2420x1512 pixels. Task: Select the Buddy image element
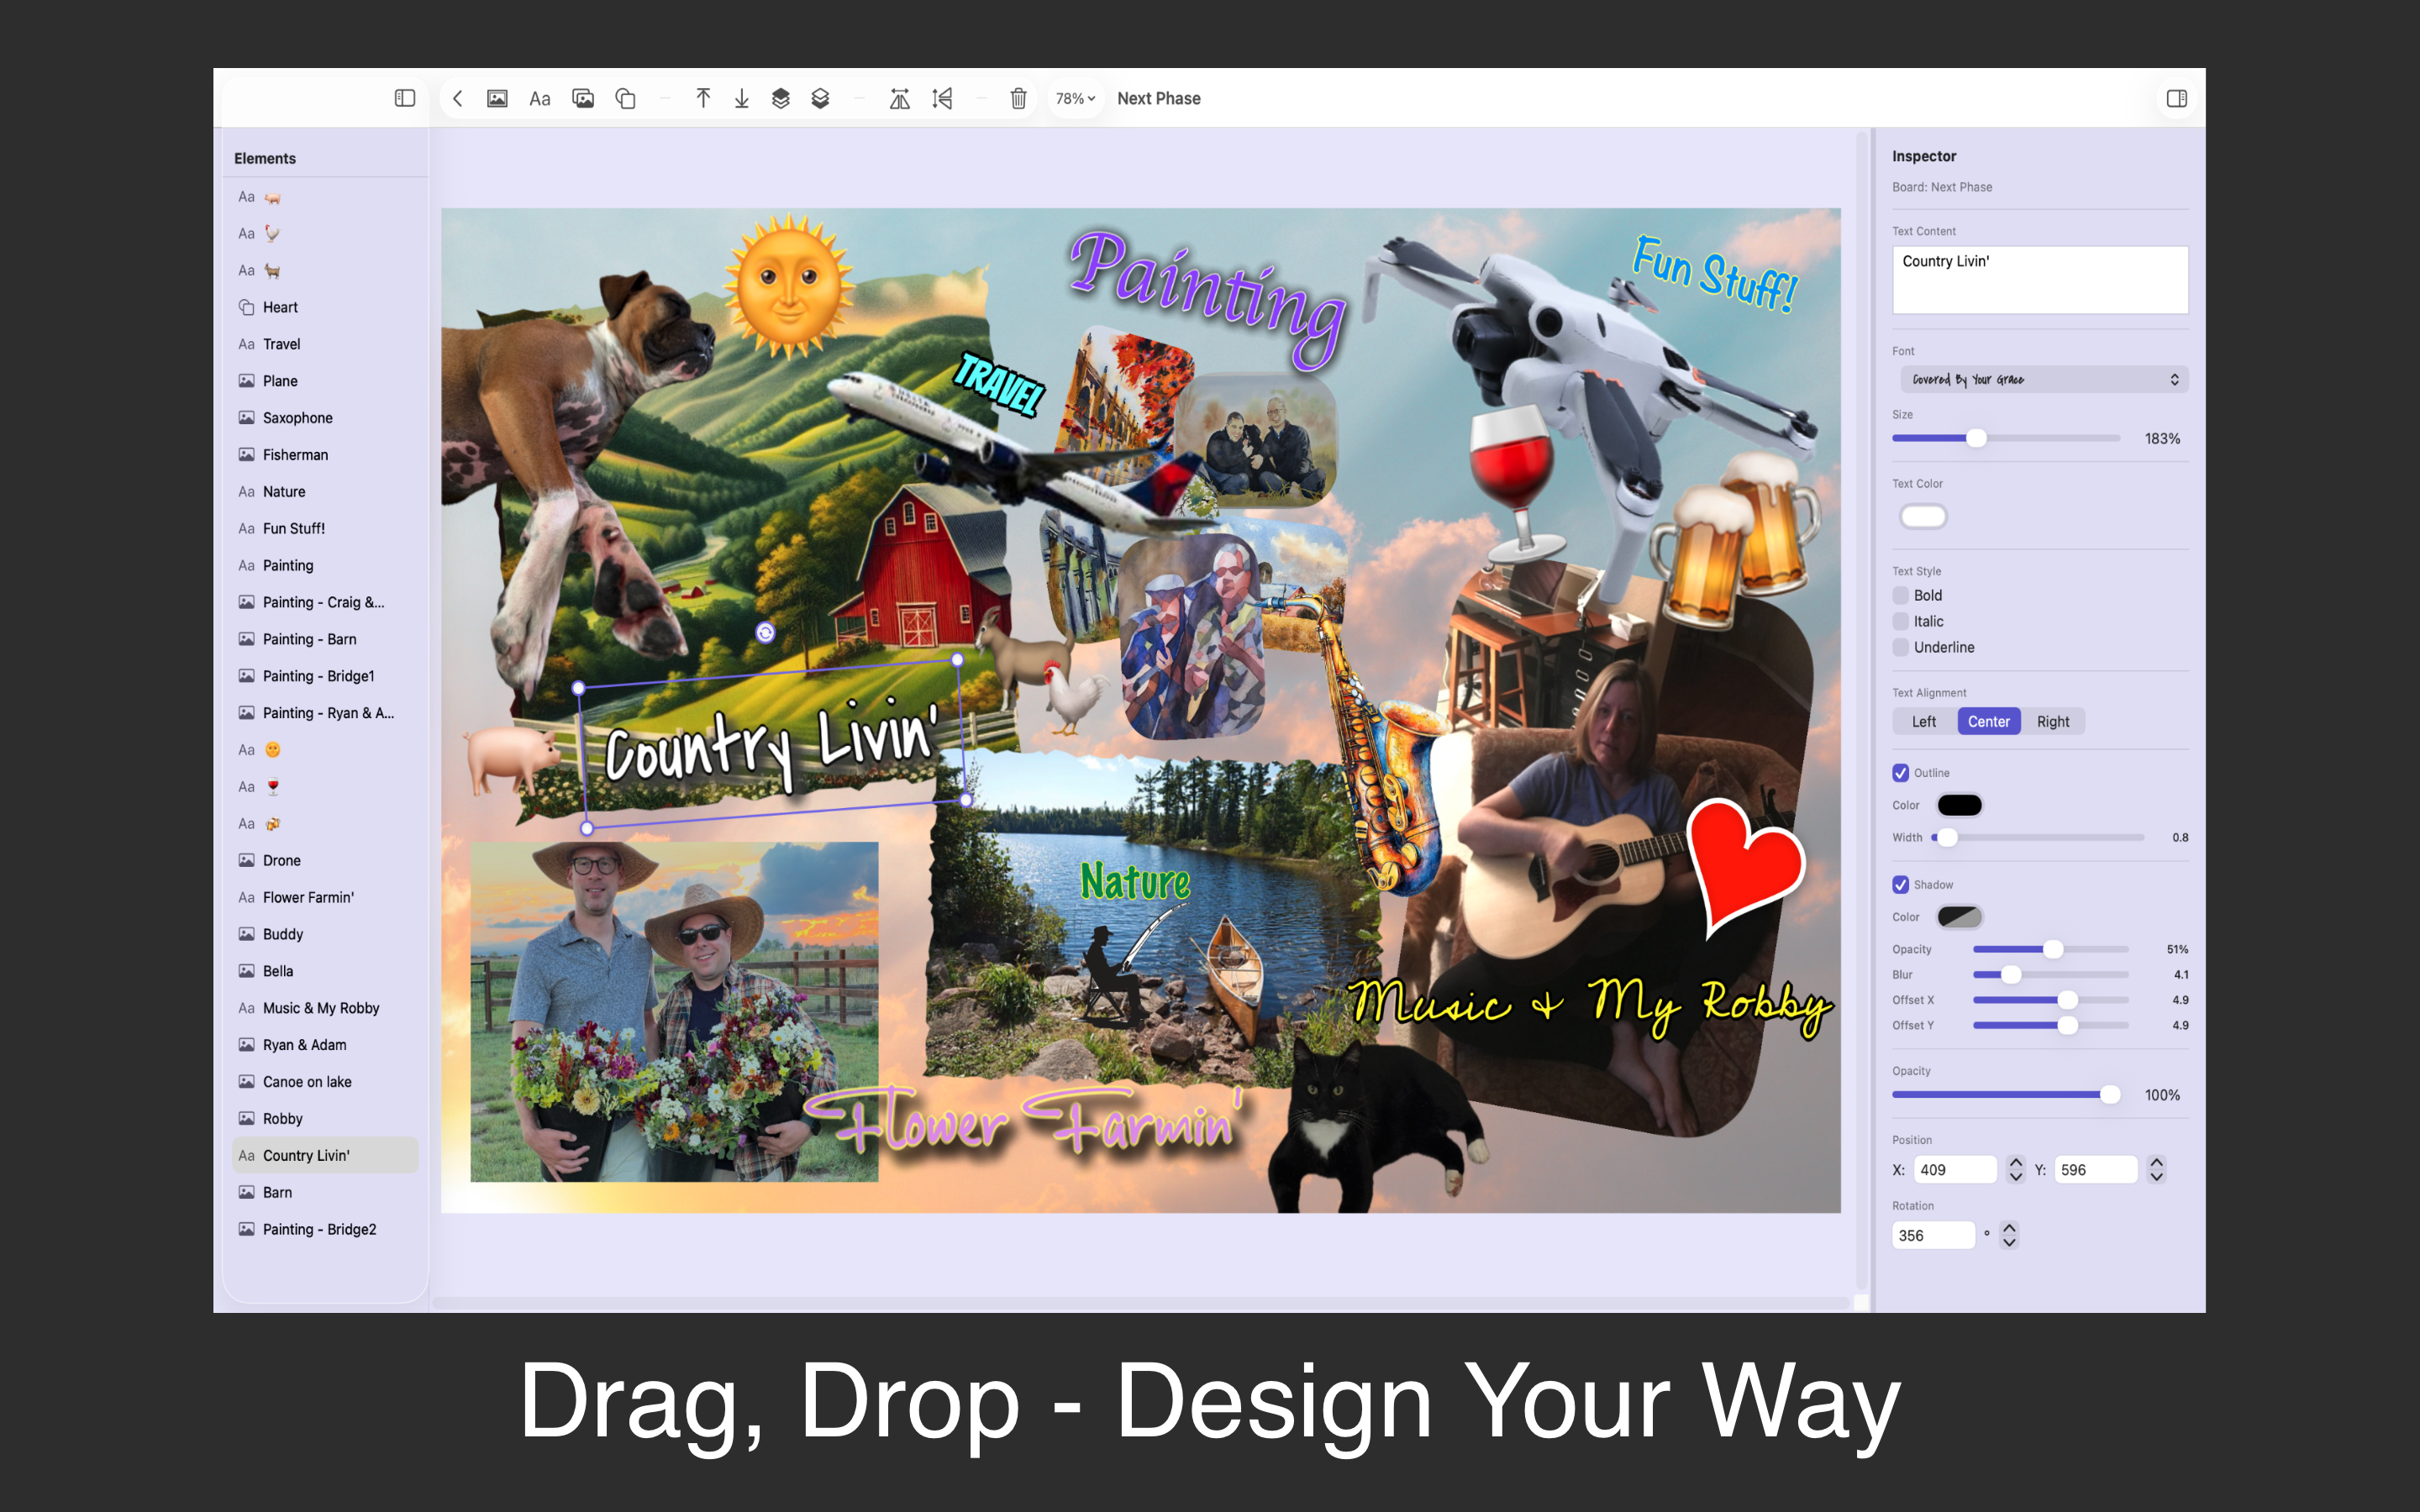click(x=325, y=934)
